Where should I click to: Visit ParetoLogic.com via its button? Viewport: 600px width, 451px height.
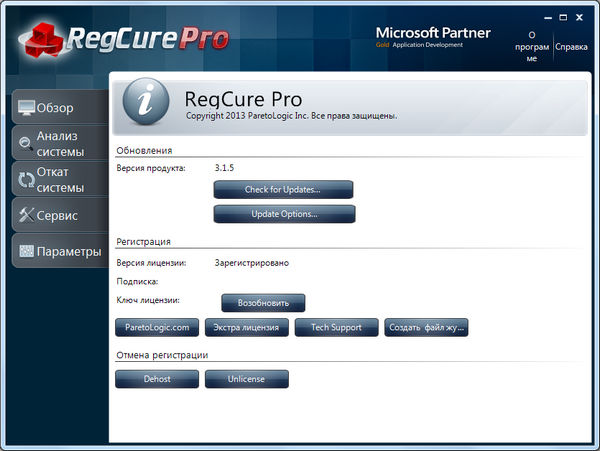tap(157, 328)
